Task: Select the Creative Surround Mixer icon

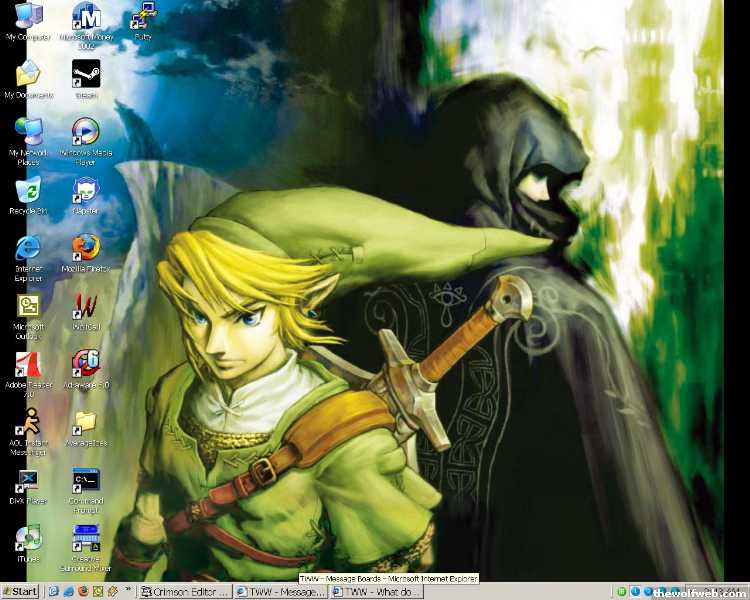Action: coord(86,537)
